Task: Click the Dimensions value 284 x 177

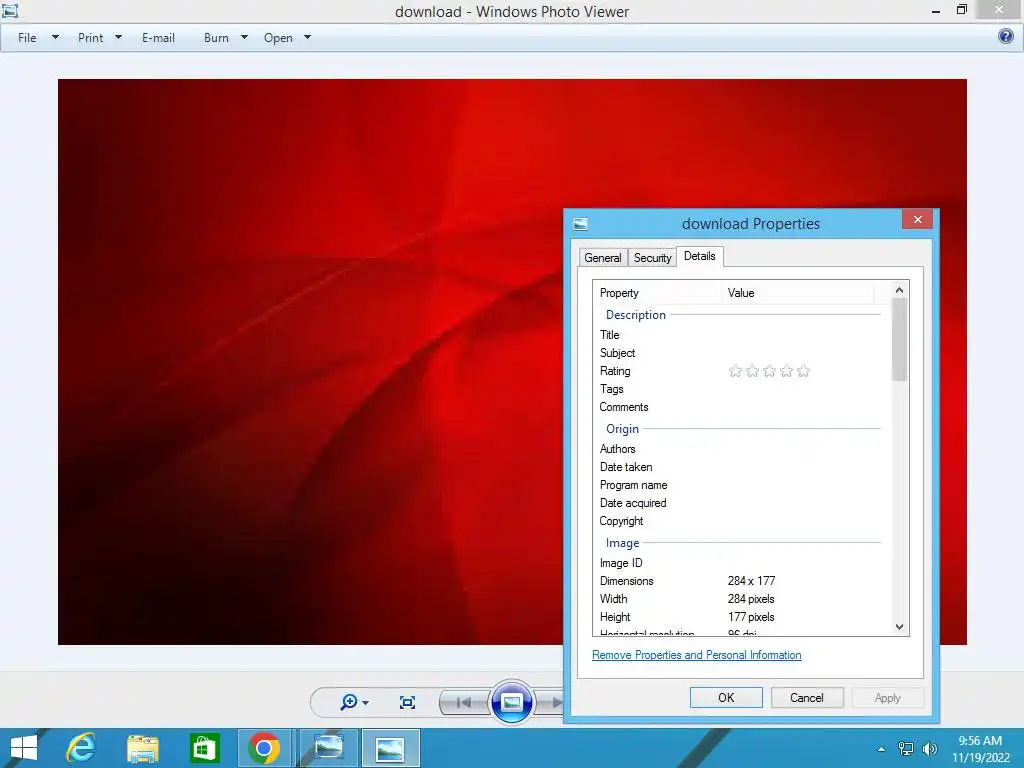Action: click(751, 581)
